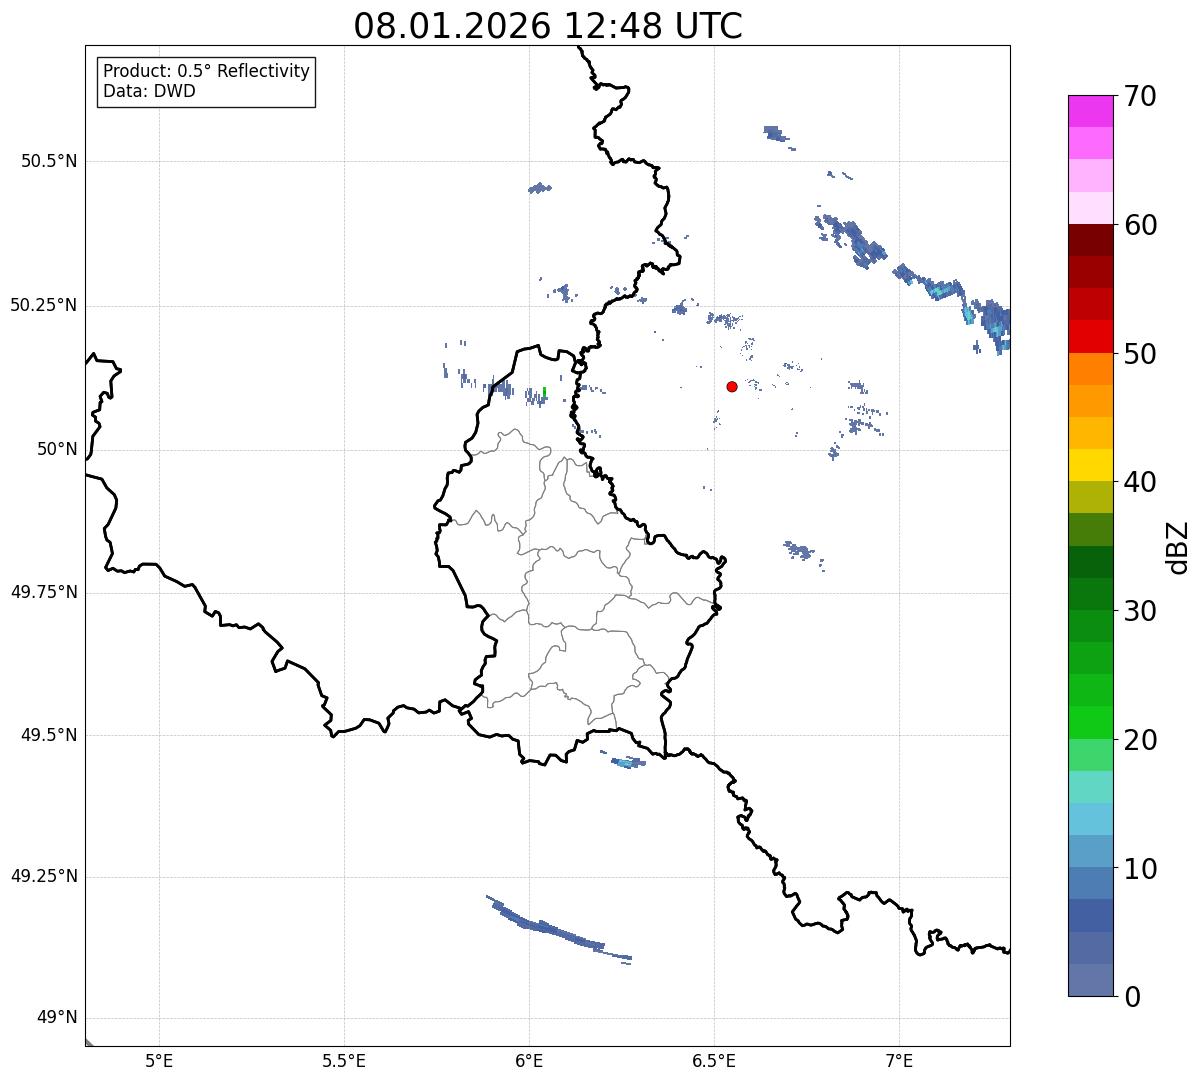
Task: Click the 49.75°N latitude label
Action: 44,592
